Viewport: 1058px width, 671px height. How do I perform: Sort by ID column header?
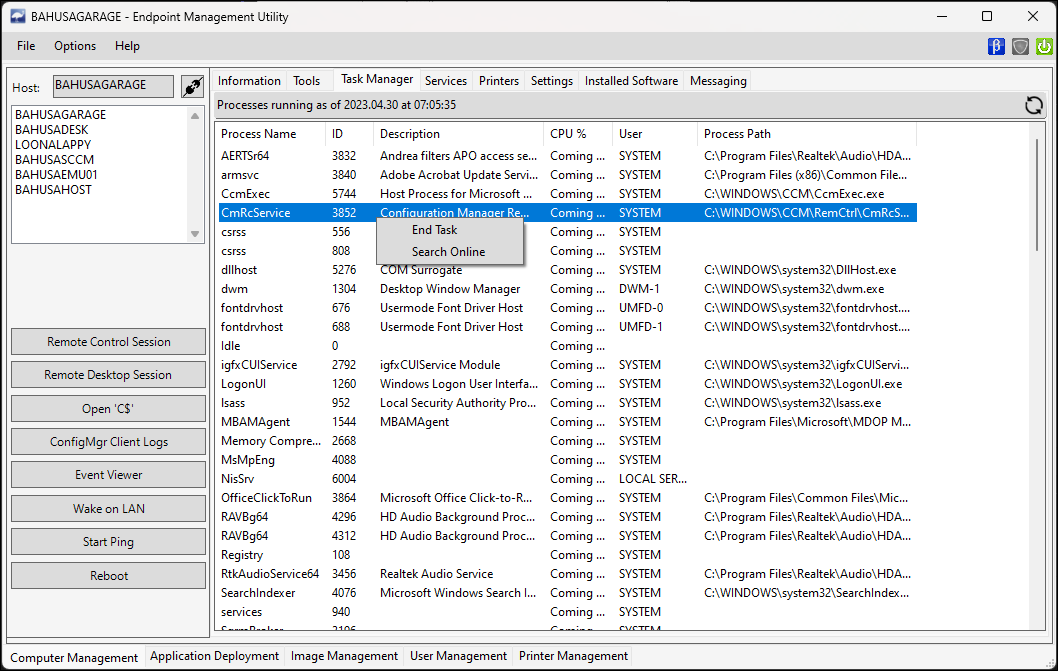point(350,134)
